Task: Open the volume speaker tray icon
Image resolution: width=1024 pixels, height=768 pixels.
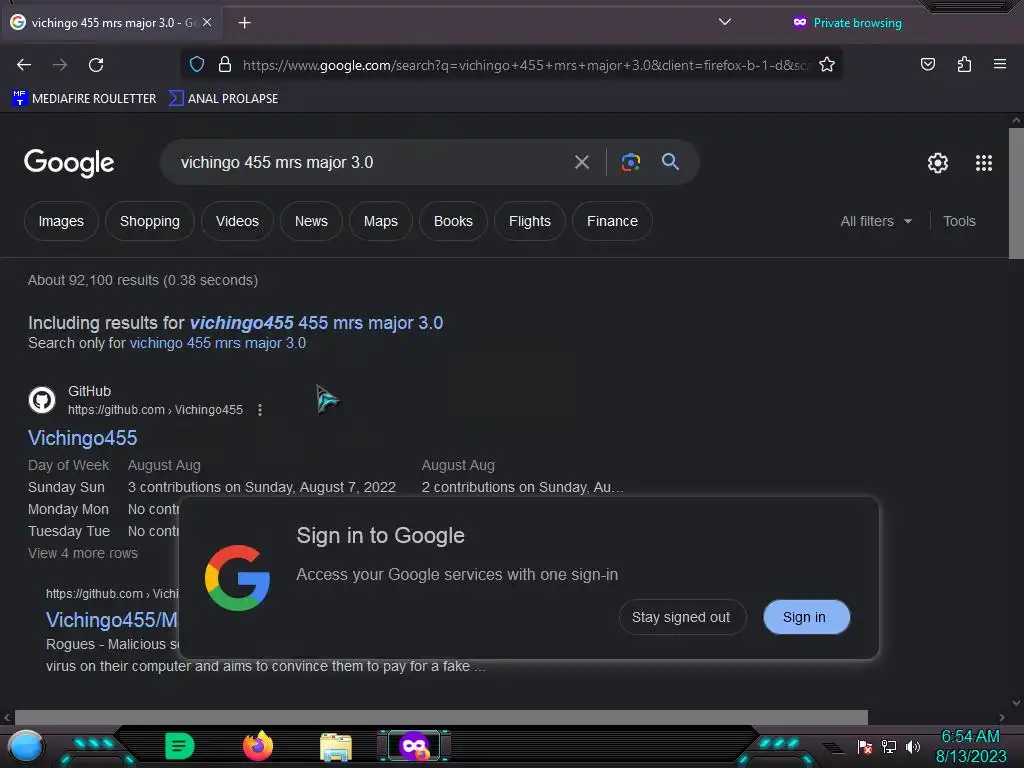Action: (912, 746)
